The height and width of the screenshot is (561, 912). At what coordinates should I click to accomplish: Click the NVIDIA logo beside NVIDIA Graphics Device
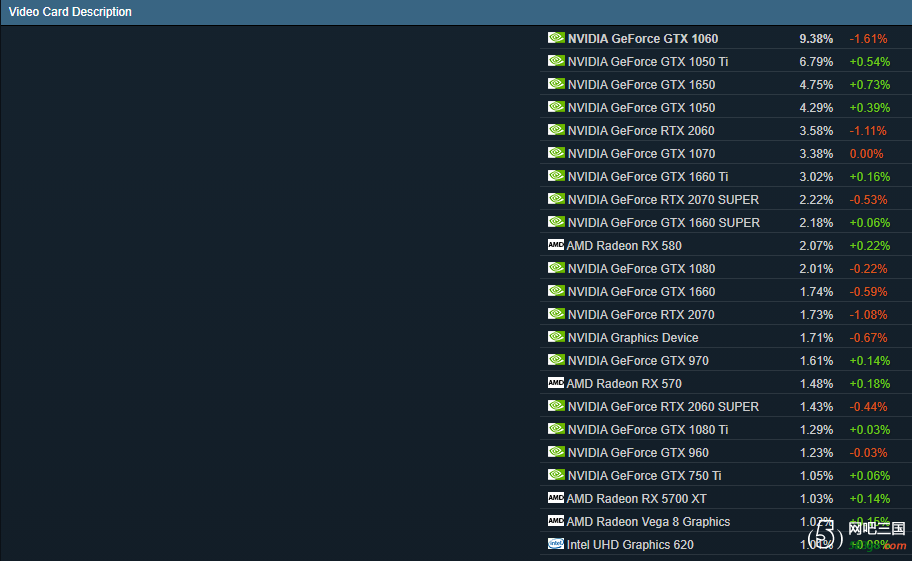[556, 337]
